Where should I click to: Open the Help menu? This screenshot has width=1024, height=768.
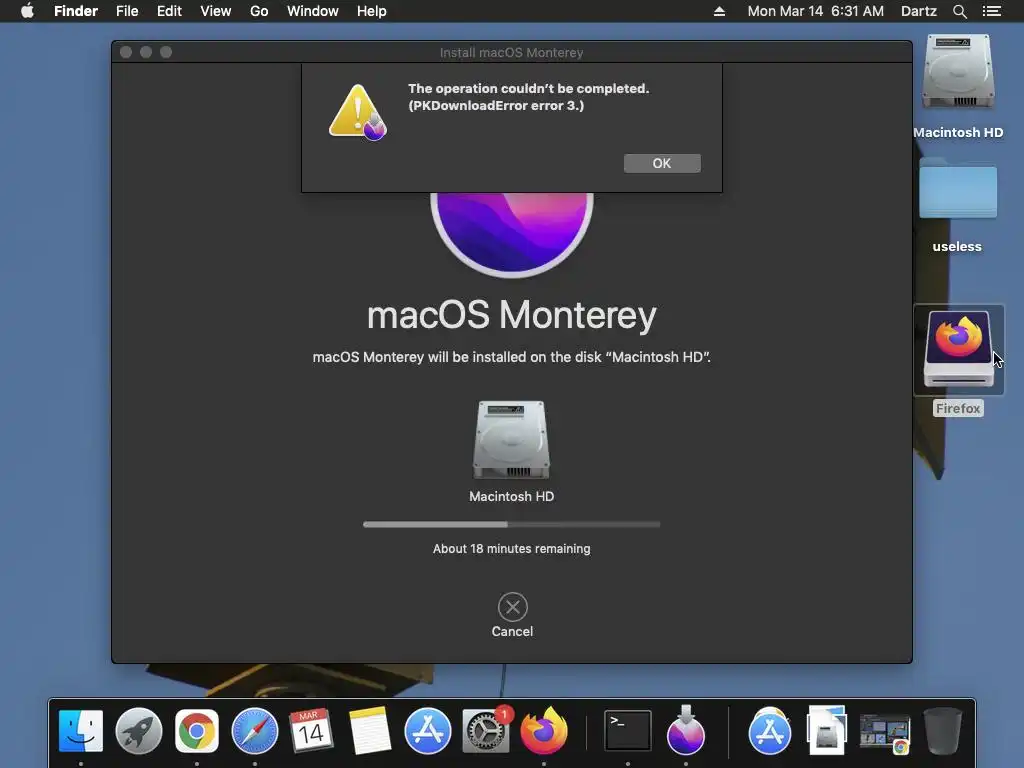pyautogui.click(x=372, y=11)
